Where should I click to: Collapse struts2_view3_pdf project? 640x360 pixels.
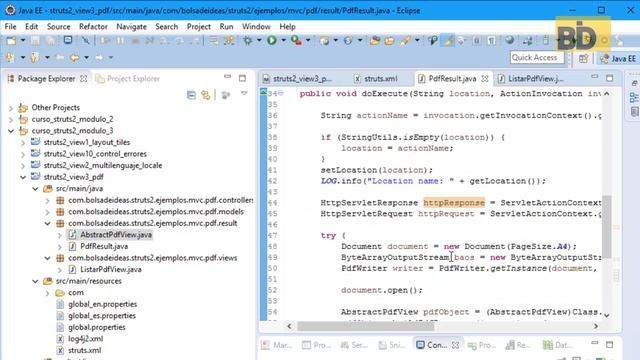(23, 177)
